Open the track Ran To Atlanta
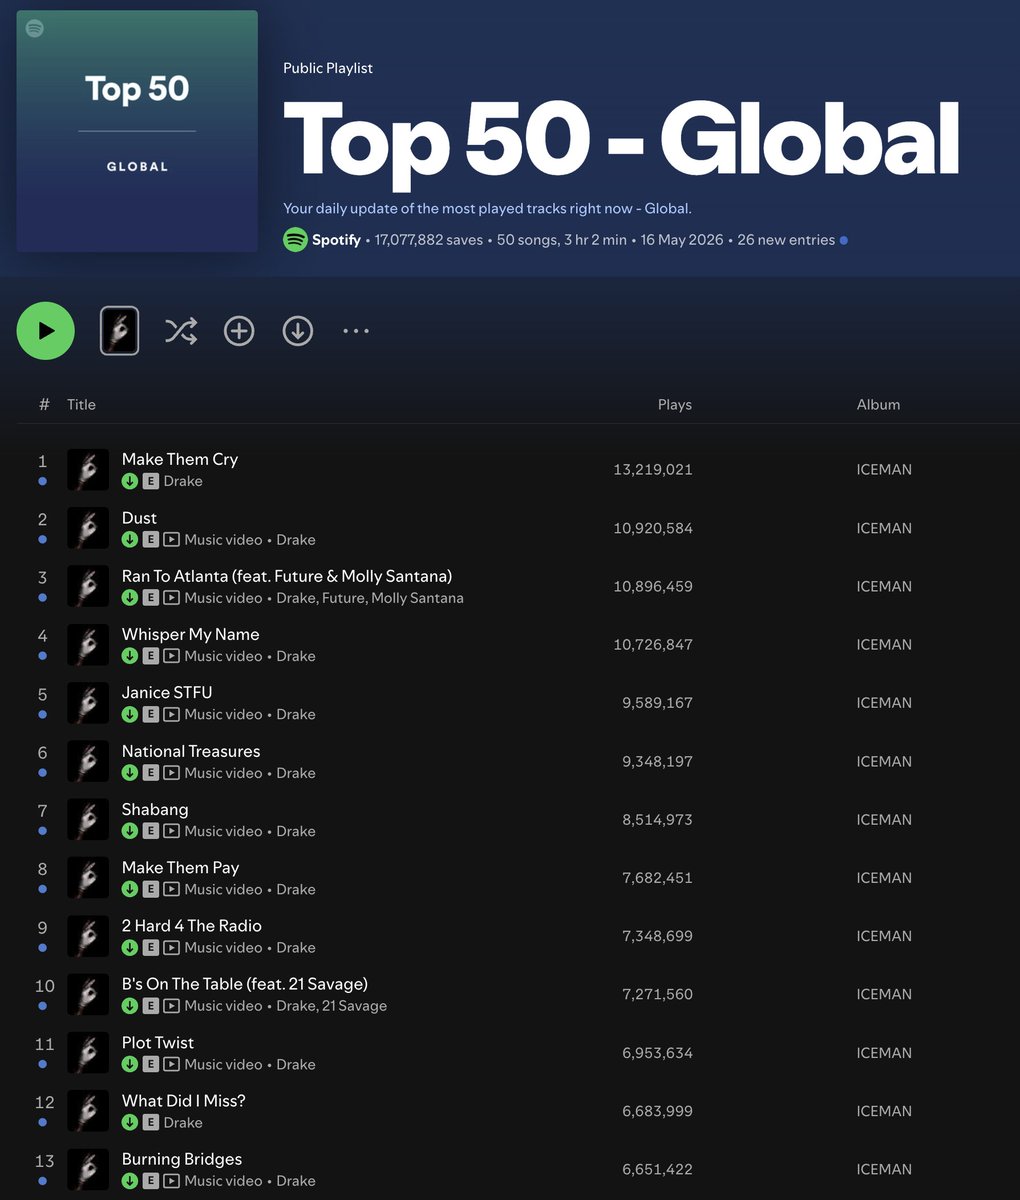 click(287, 576)
